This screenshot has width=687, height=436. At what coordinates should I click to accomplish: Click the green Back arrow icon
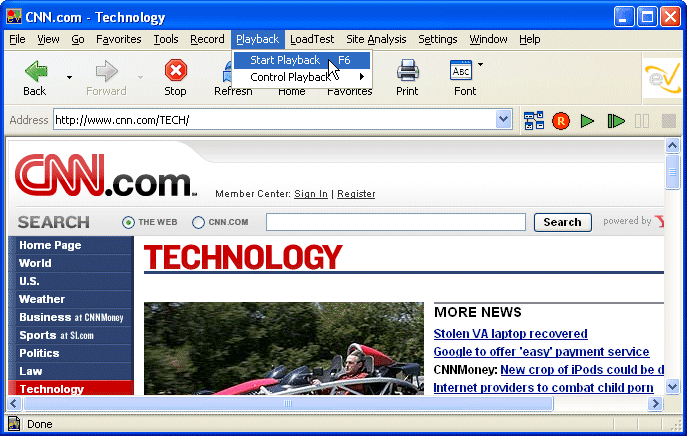[36, 71]
